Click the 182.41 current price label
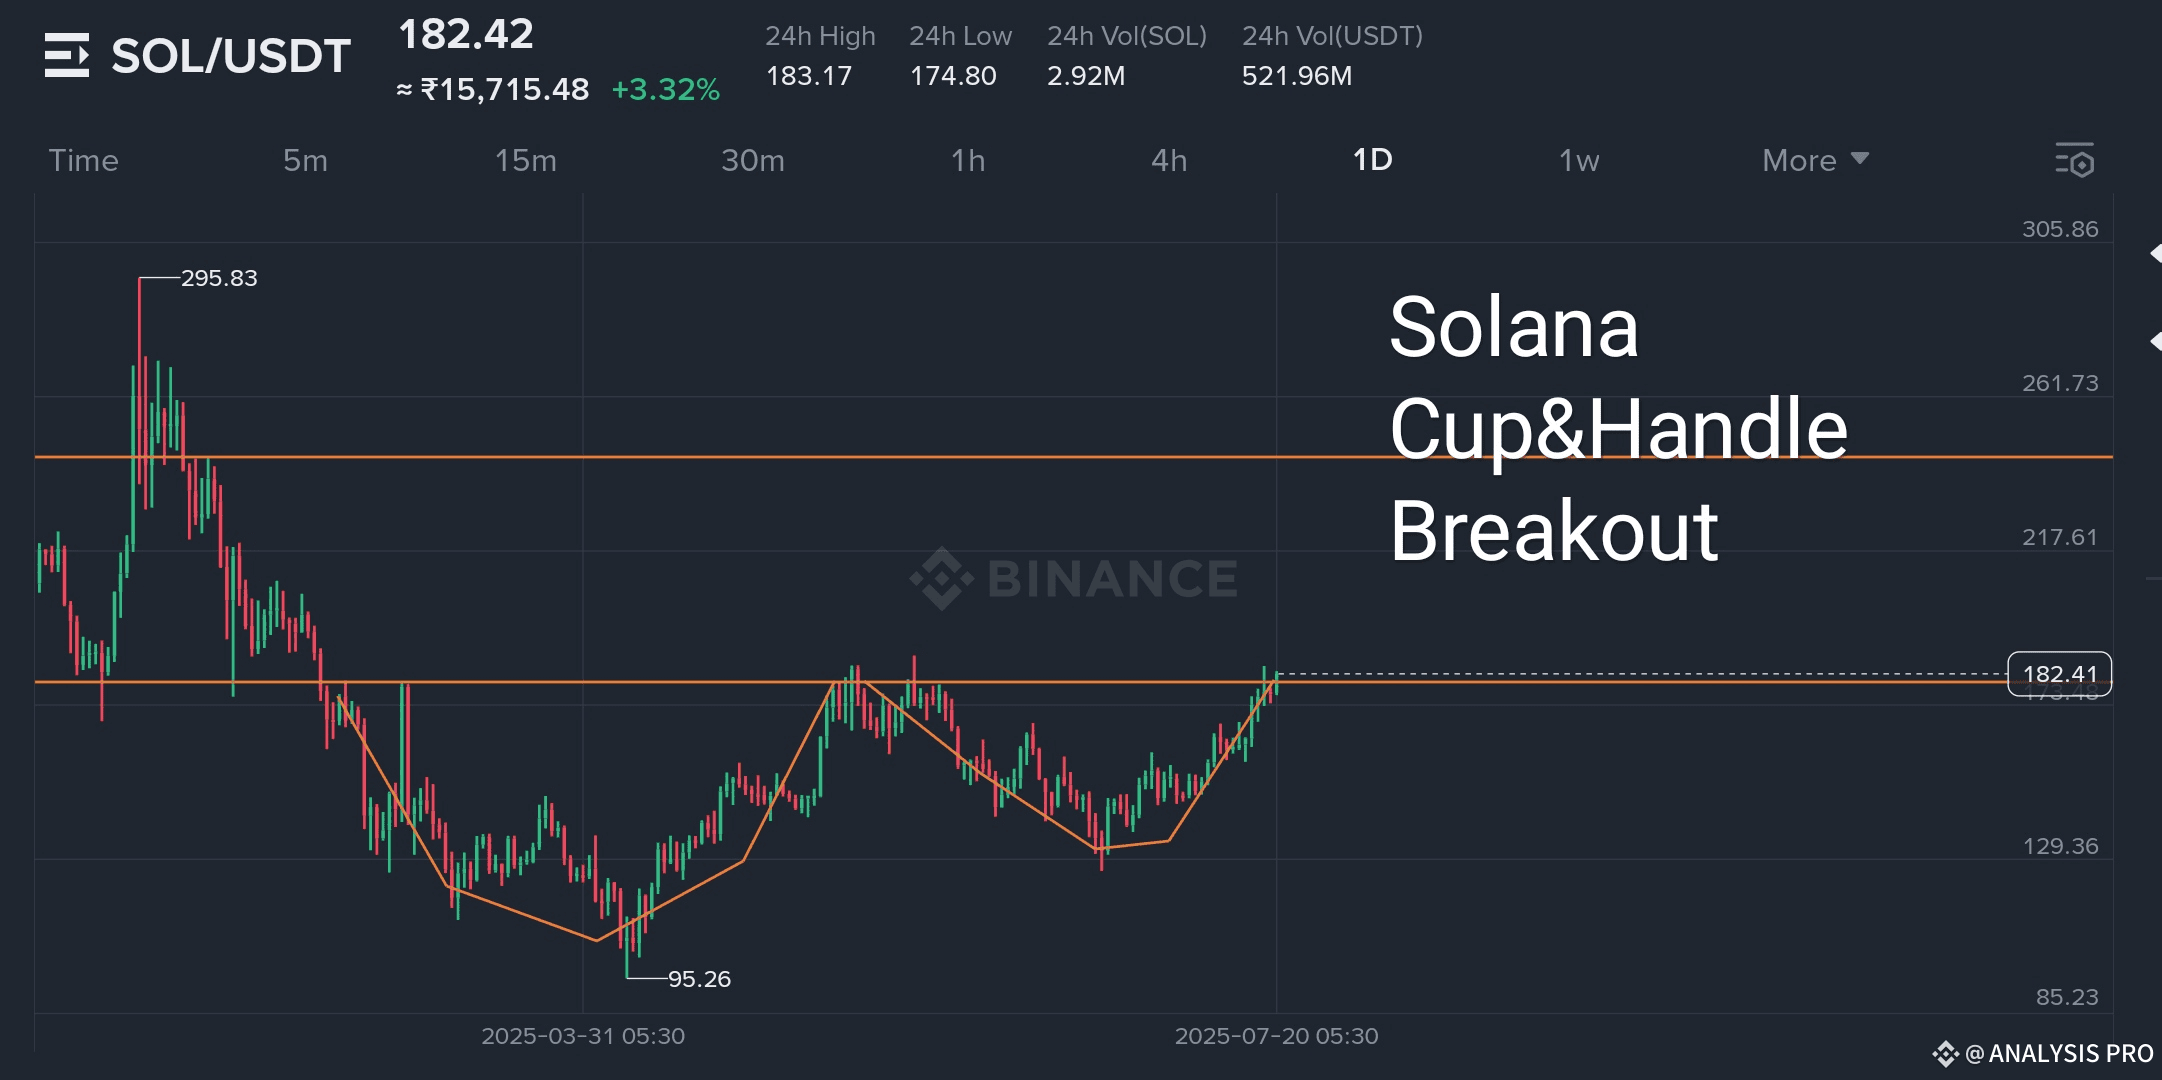This screenshot has height=1080, width=2162. 2060,674
